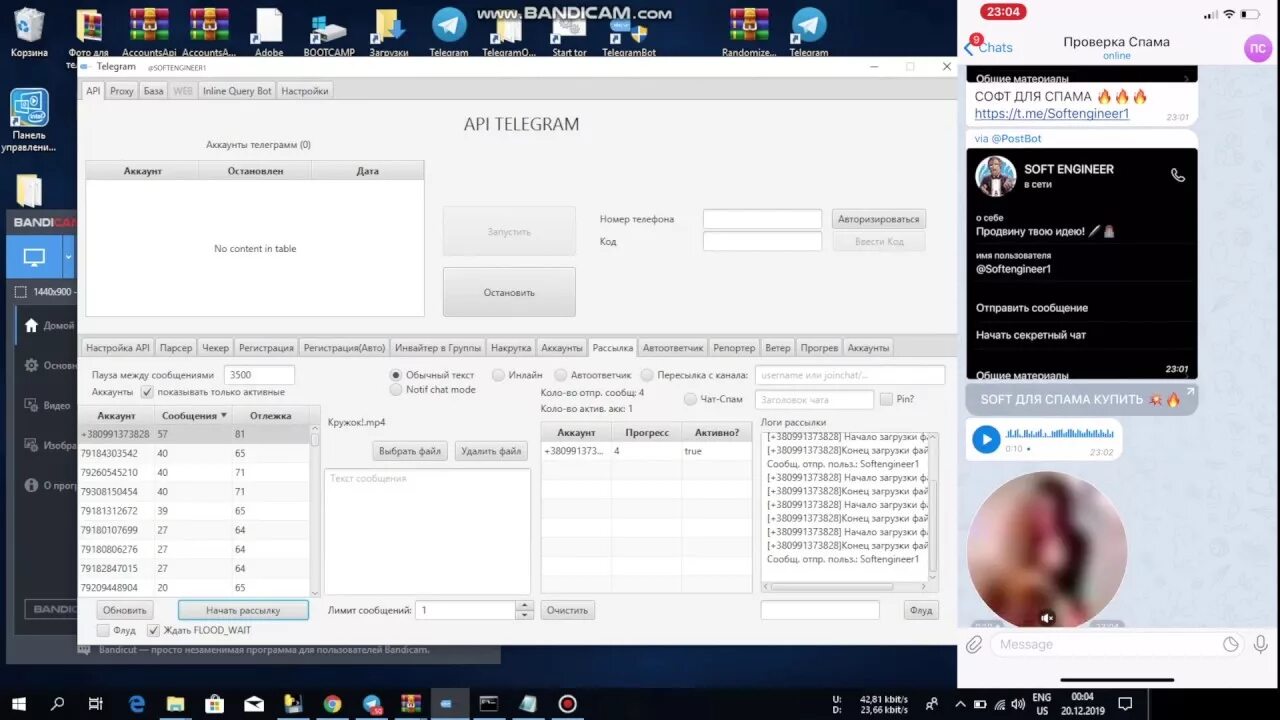Open Mail app from taskbar

coord(254,704)
